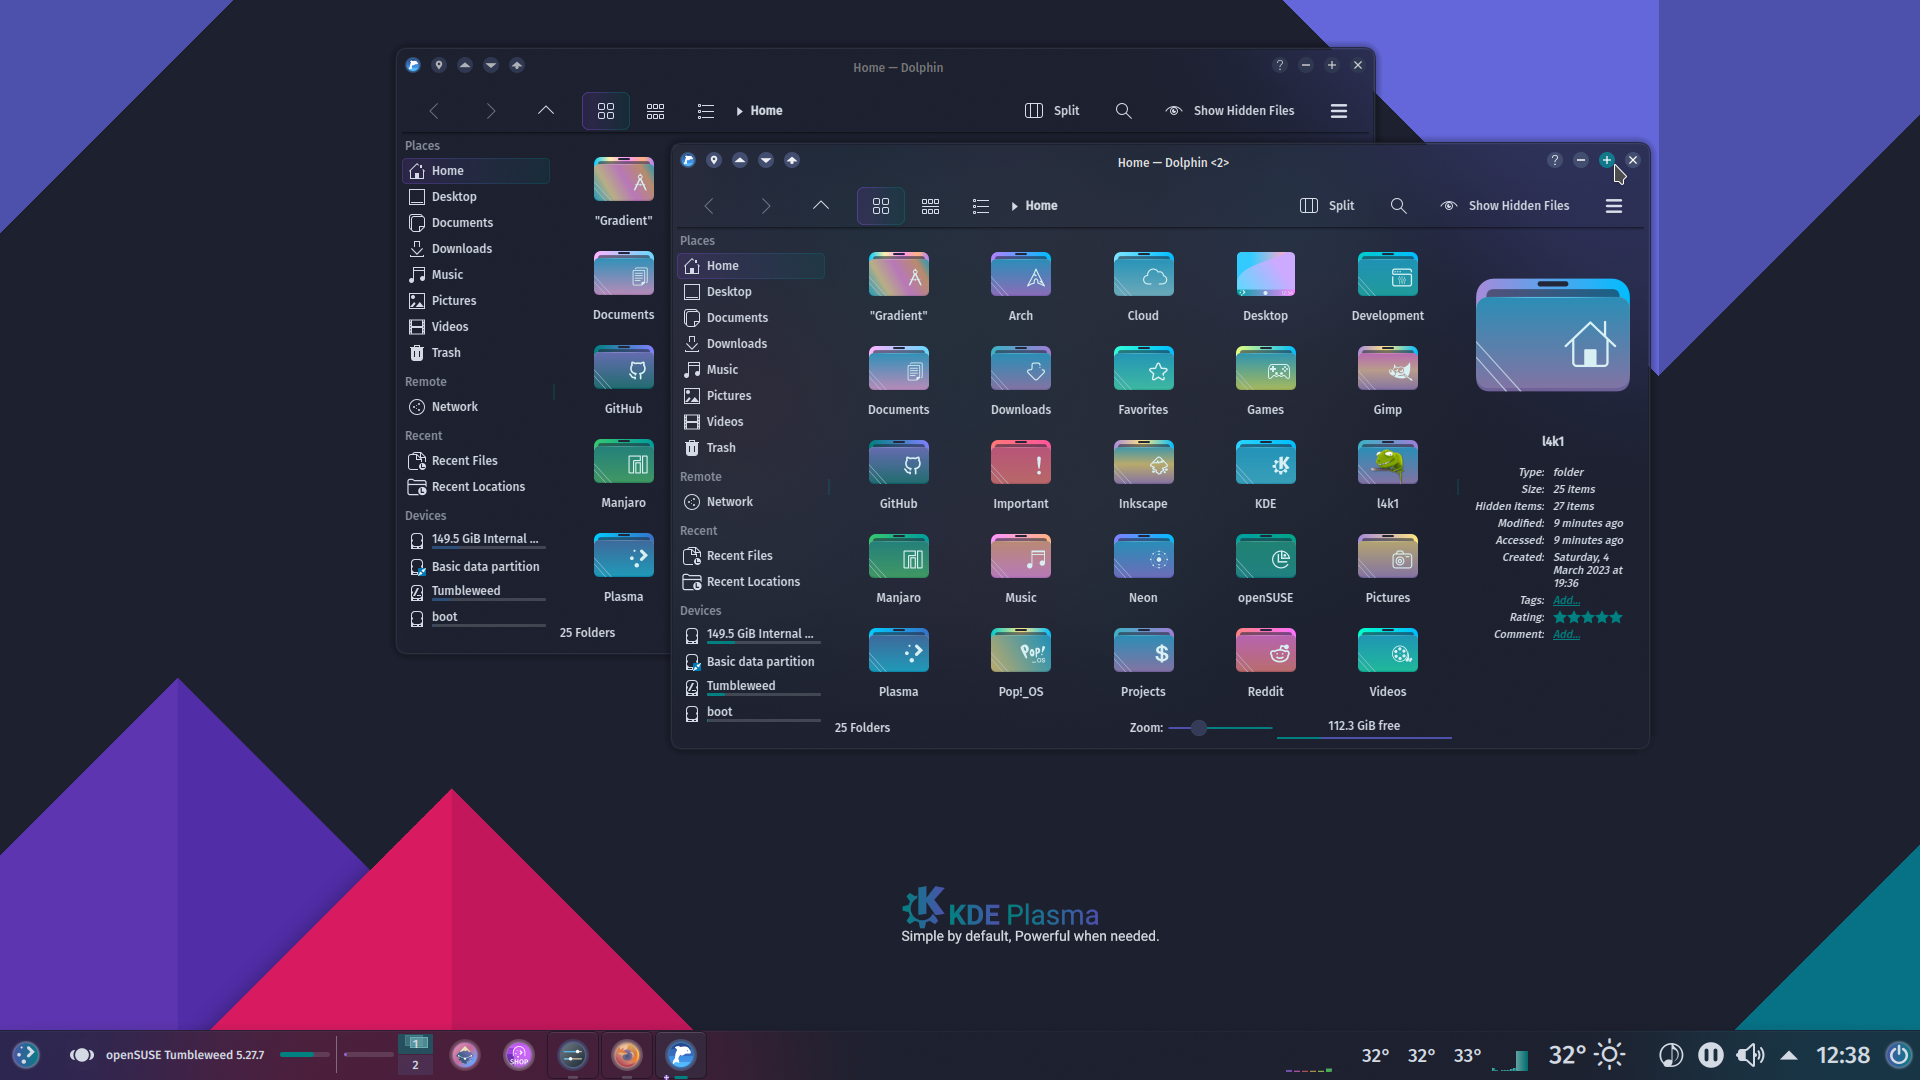This screenshot has width=1920, height=1080.
Task: Select Downloads in front Dolphin Places panel
Action: [x=751, y=344]
